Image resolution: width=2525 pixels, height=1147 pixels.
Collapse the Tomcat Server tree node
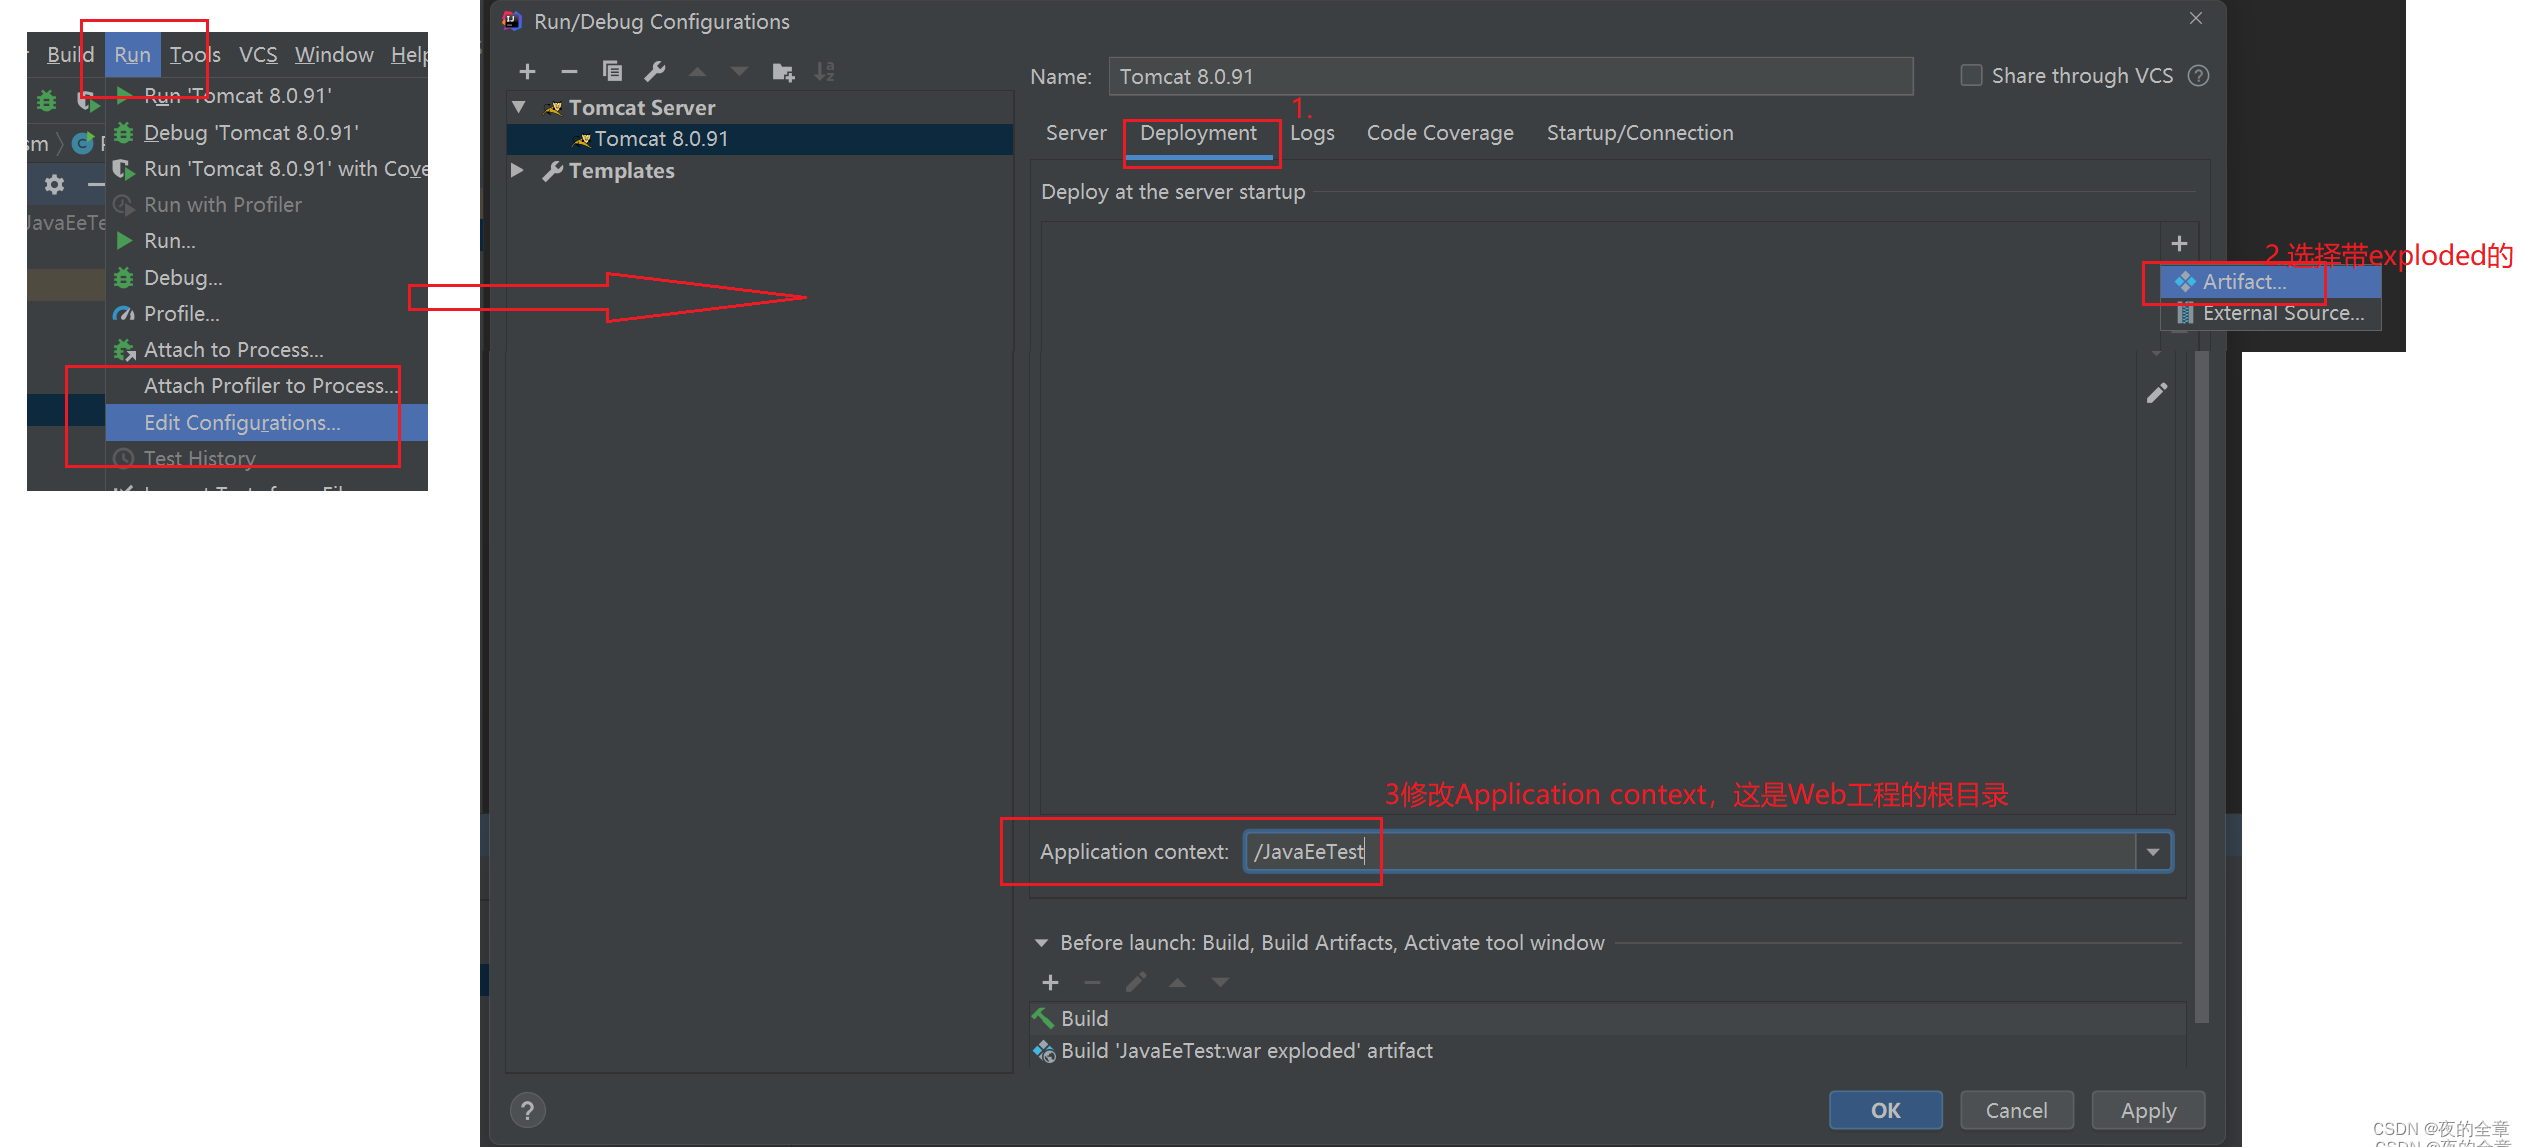[x=519, y=107]
